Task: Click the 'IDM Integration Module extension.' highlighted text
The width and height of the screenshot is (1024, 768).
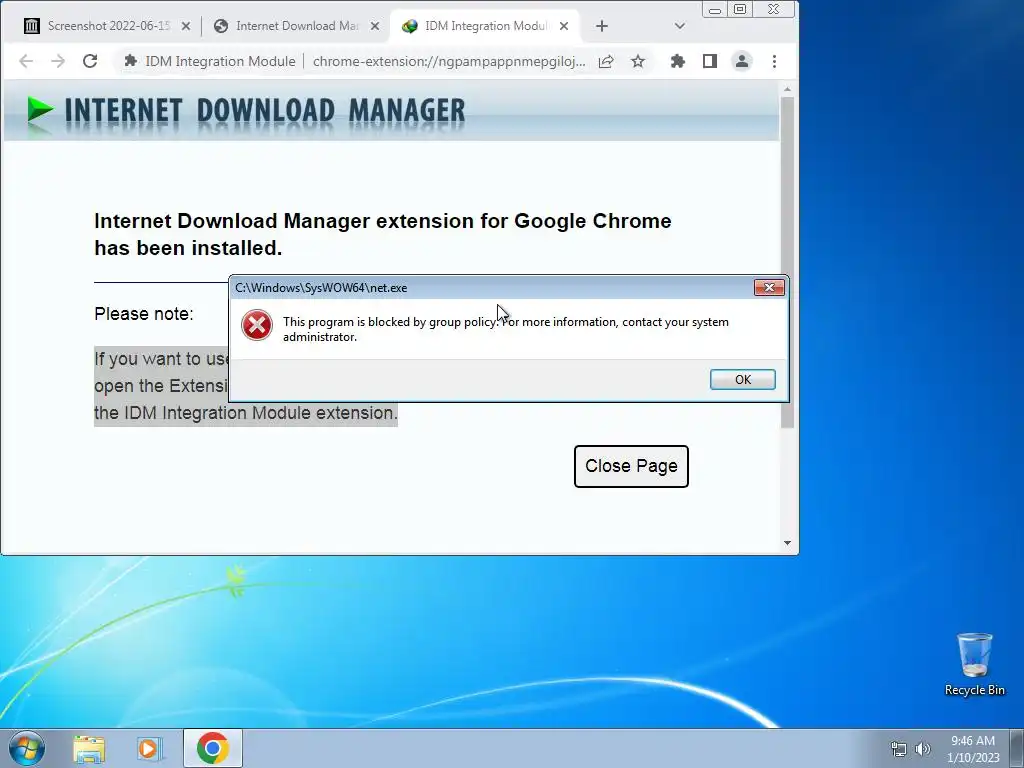Action: [246, 413]
